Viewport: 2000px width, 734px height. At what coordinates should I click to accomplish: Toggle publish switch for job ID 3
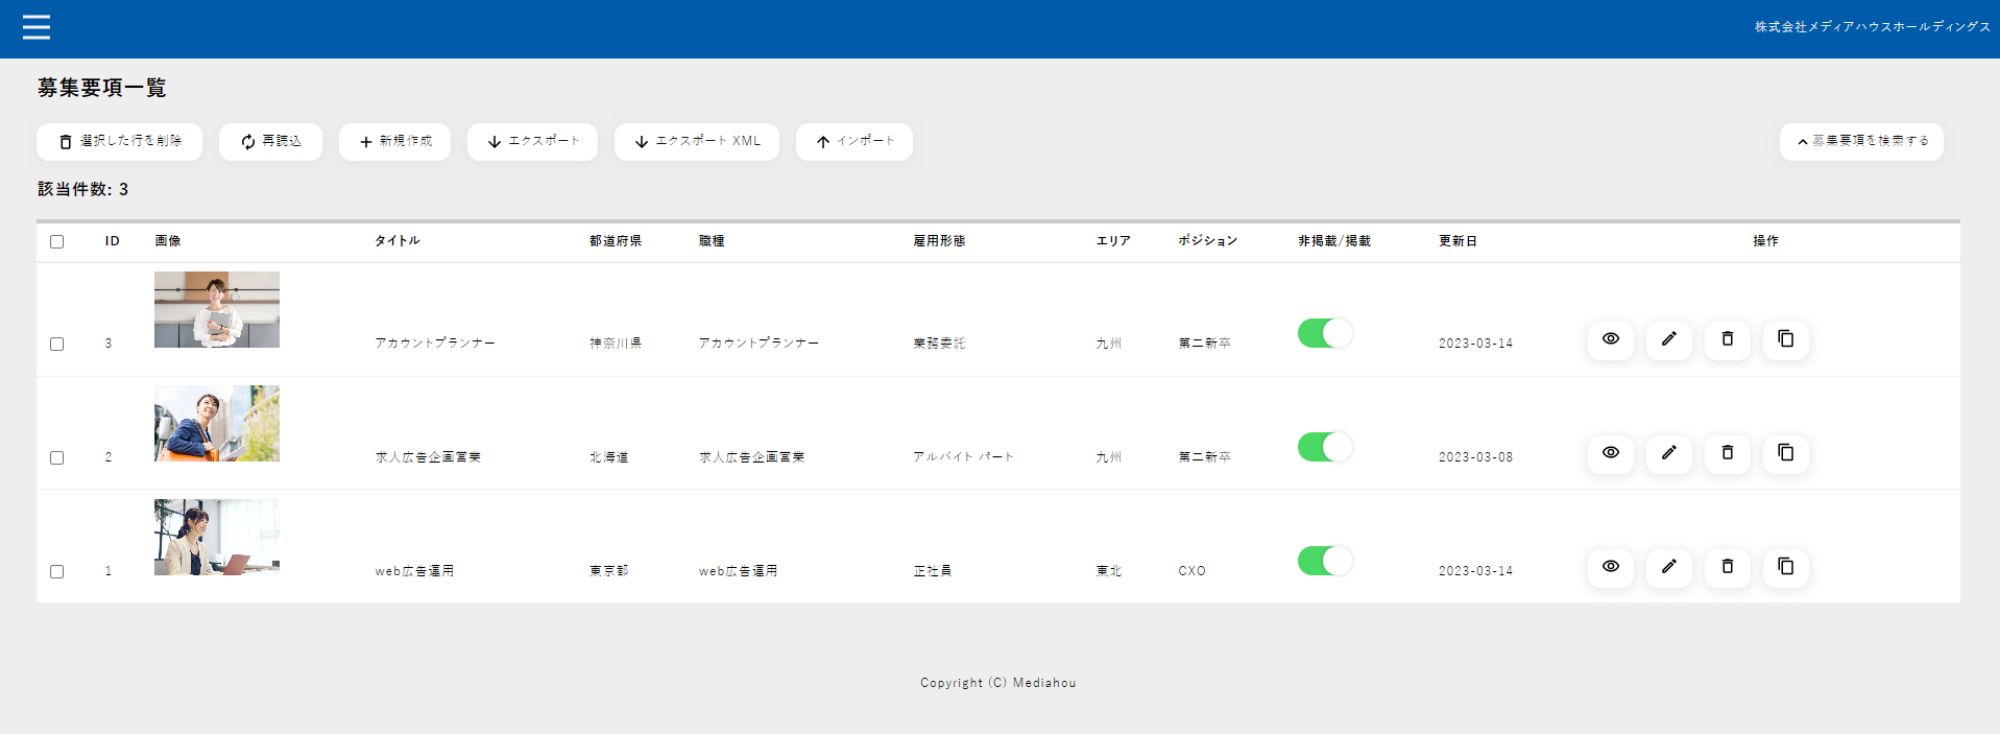click(x=1324, y=333)
